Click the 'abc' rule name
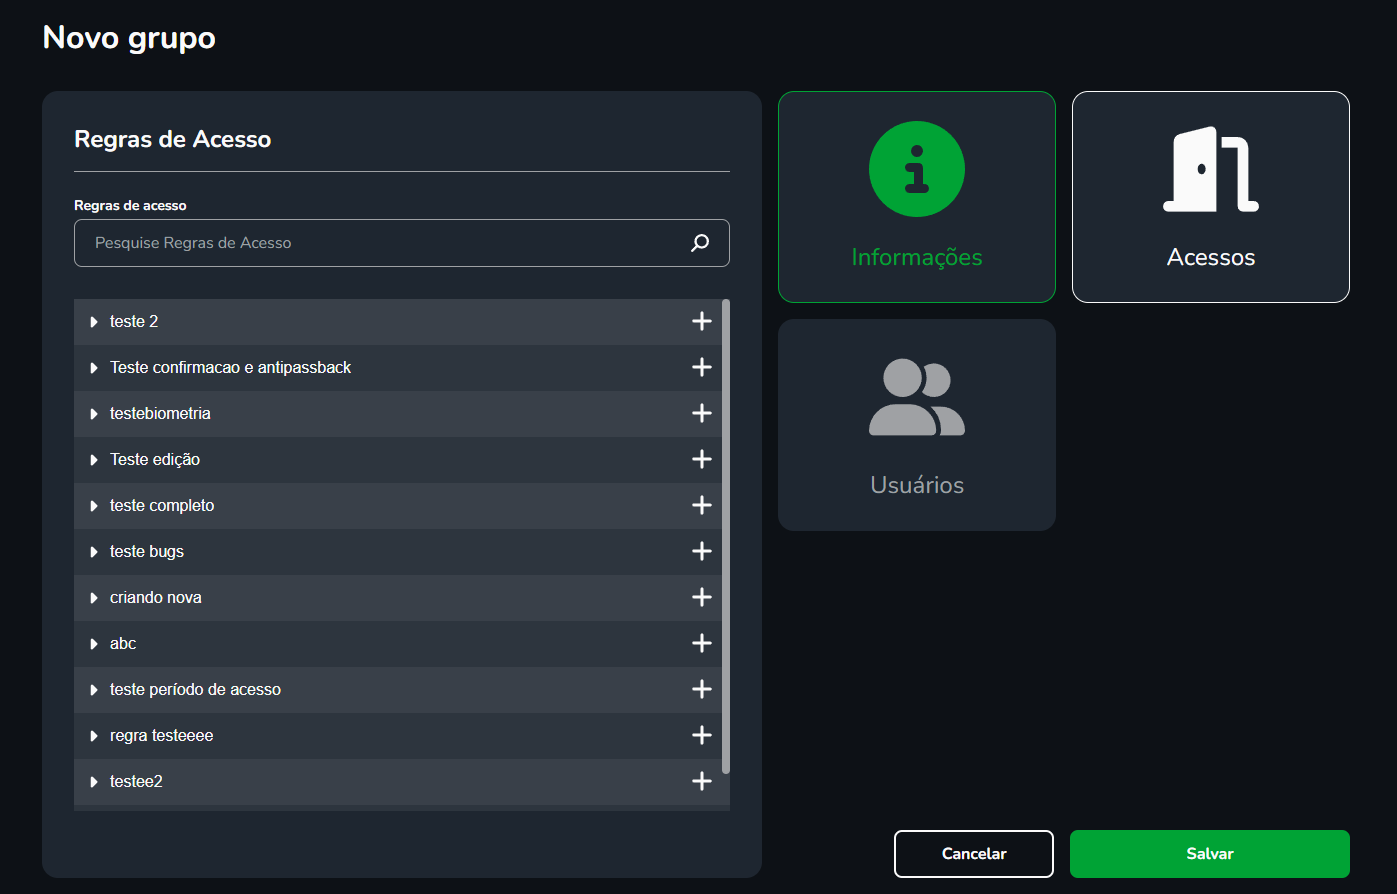The width and height of the screenshot is (1397, 894). click(x=123, y=644)
